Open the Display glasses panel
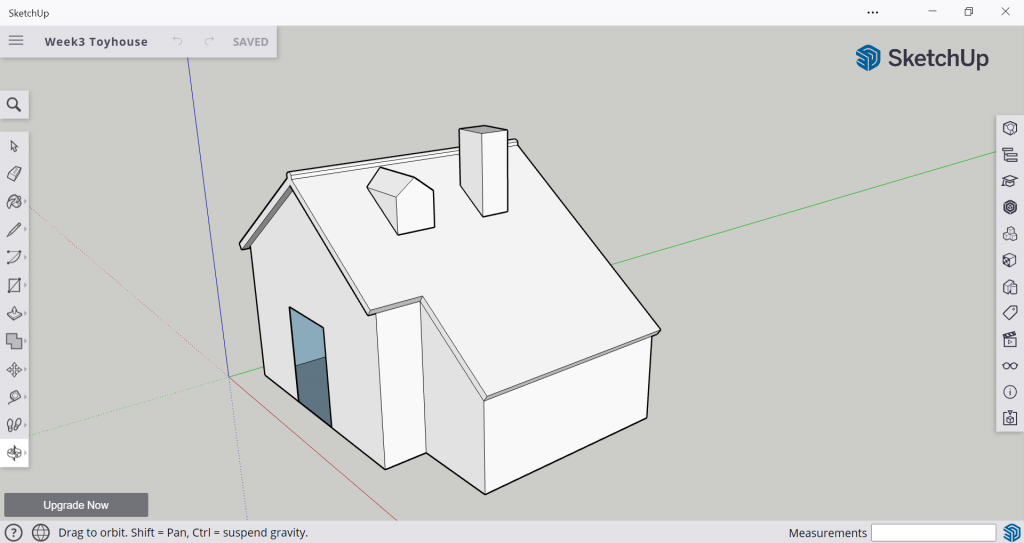This screenshot has width=1024, height=543. (1010, 366)
